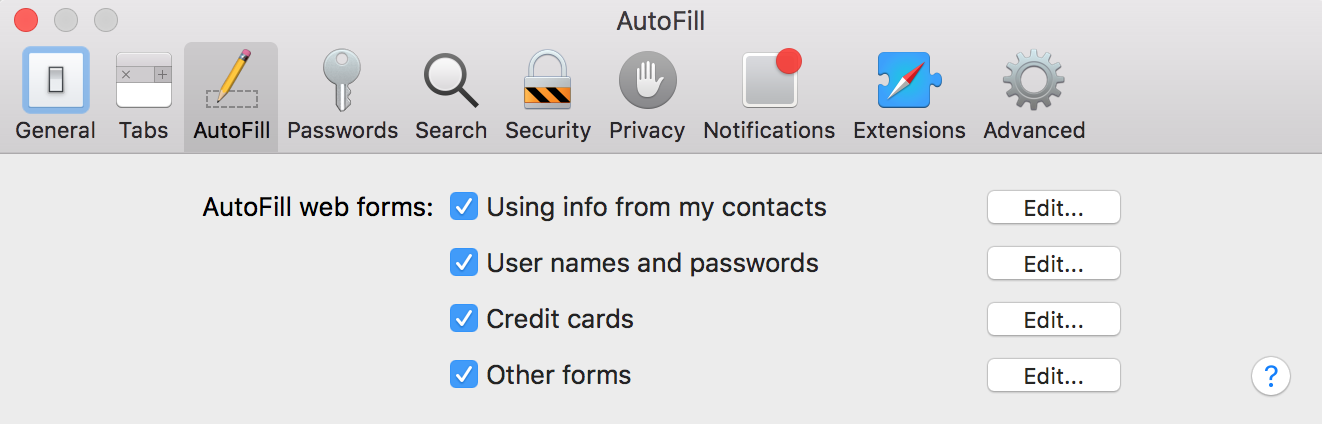Open Advanced preferences gear icon
Image resolution: width=1322 pixels, height=424 pixels.
(x=1034, y=96)
